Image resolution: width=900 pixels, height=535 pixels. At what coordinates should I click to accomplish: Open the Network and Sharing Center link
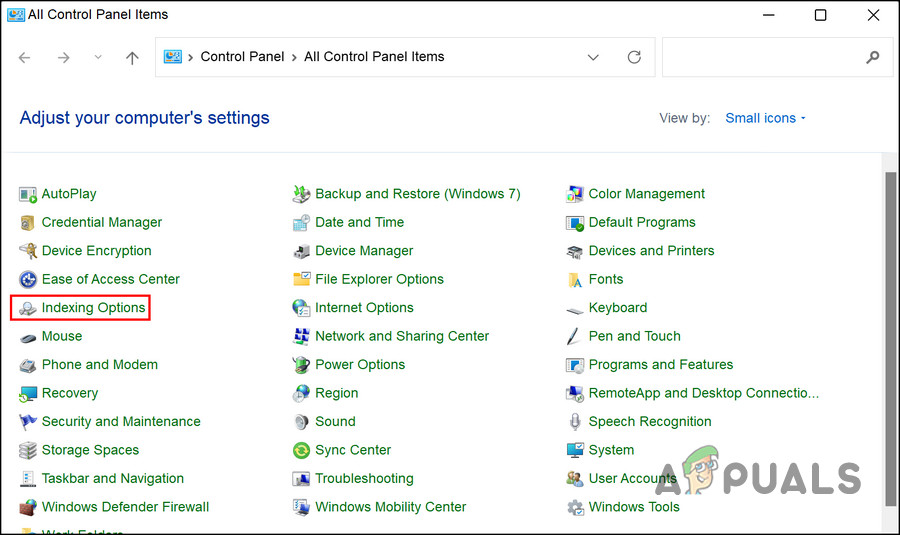(x=402, y=336)
